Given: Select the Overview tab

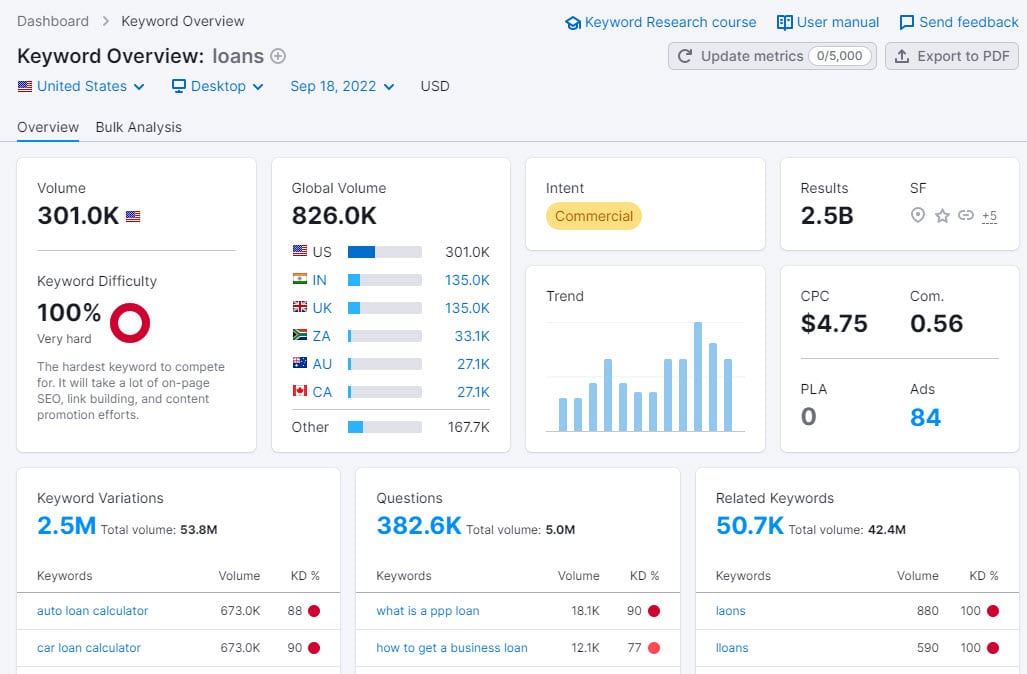Looking at the screenshot, I should click(x=48, y=127).
